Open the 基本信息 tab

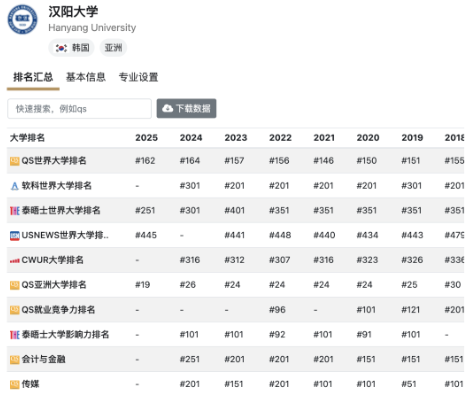click(86, 77)
